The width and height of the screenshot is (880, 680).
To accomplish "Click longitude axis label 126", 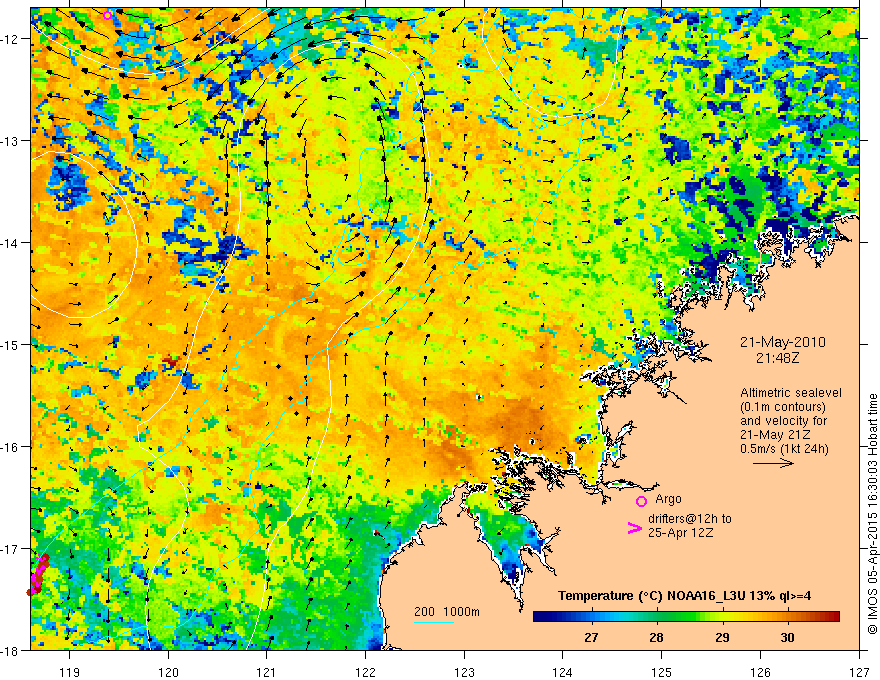I will coord(760,672).
